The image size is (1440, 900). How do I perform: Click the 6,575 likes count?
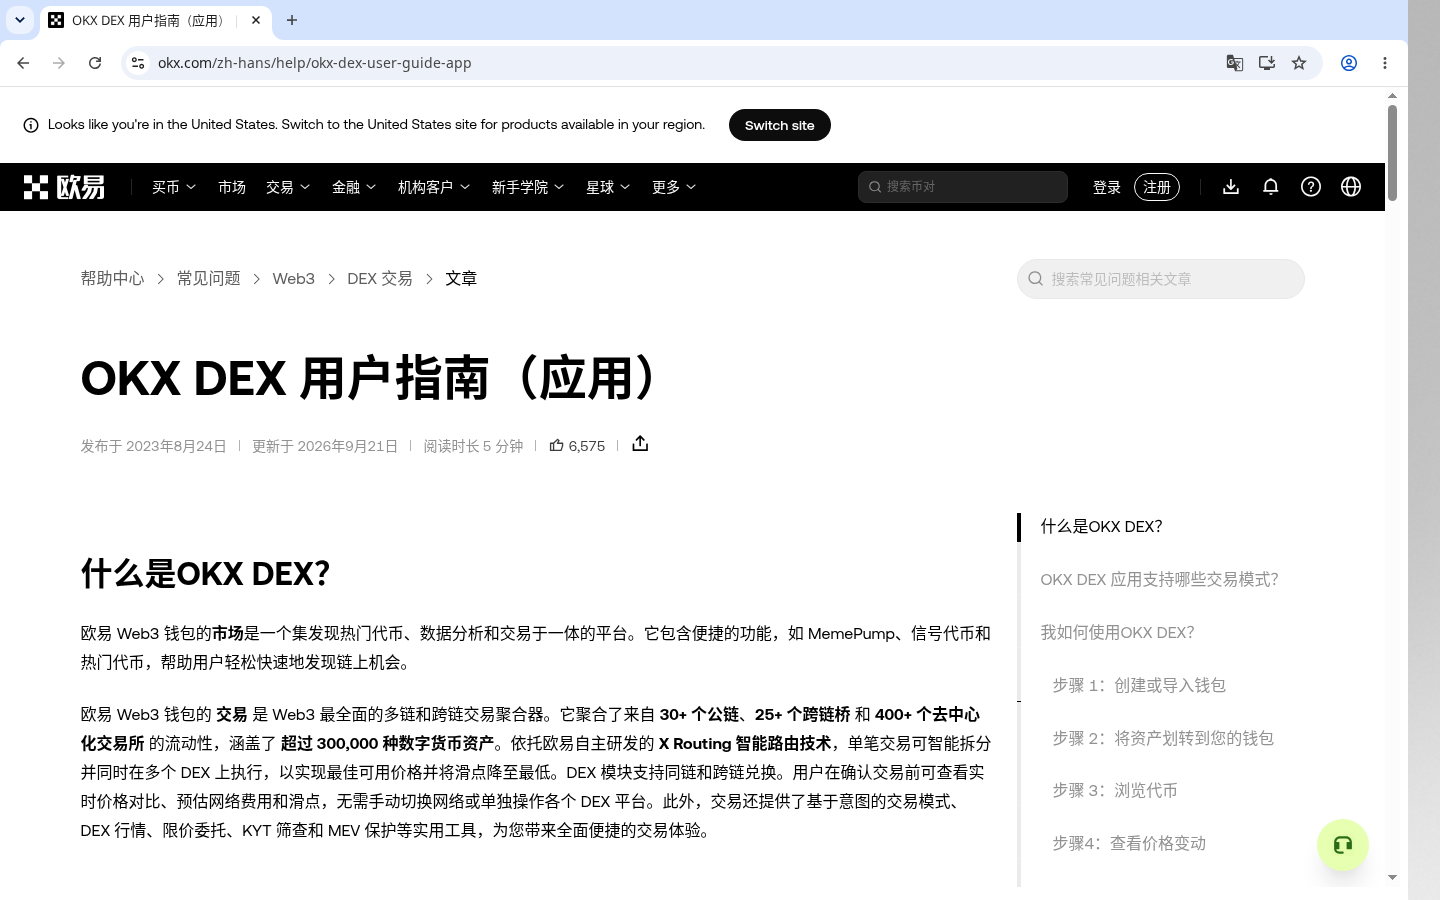pos(587,446)
